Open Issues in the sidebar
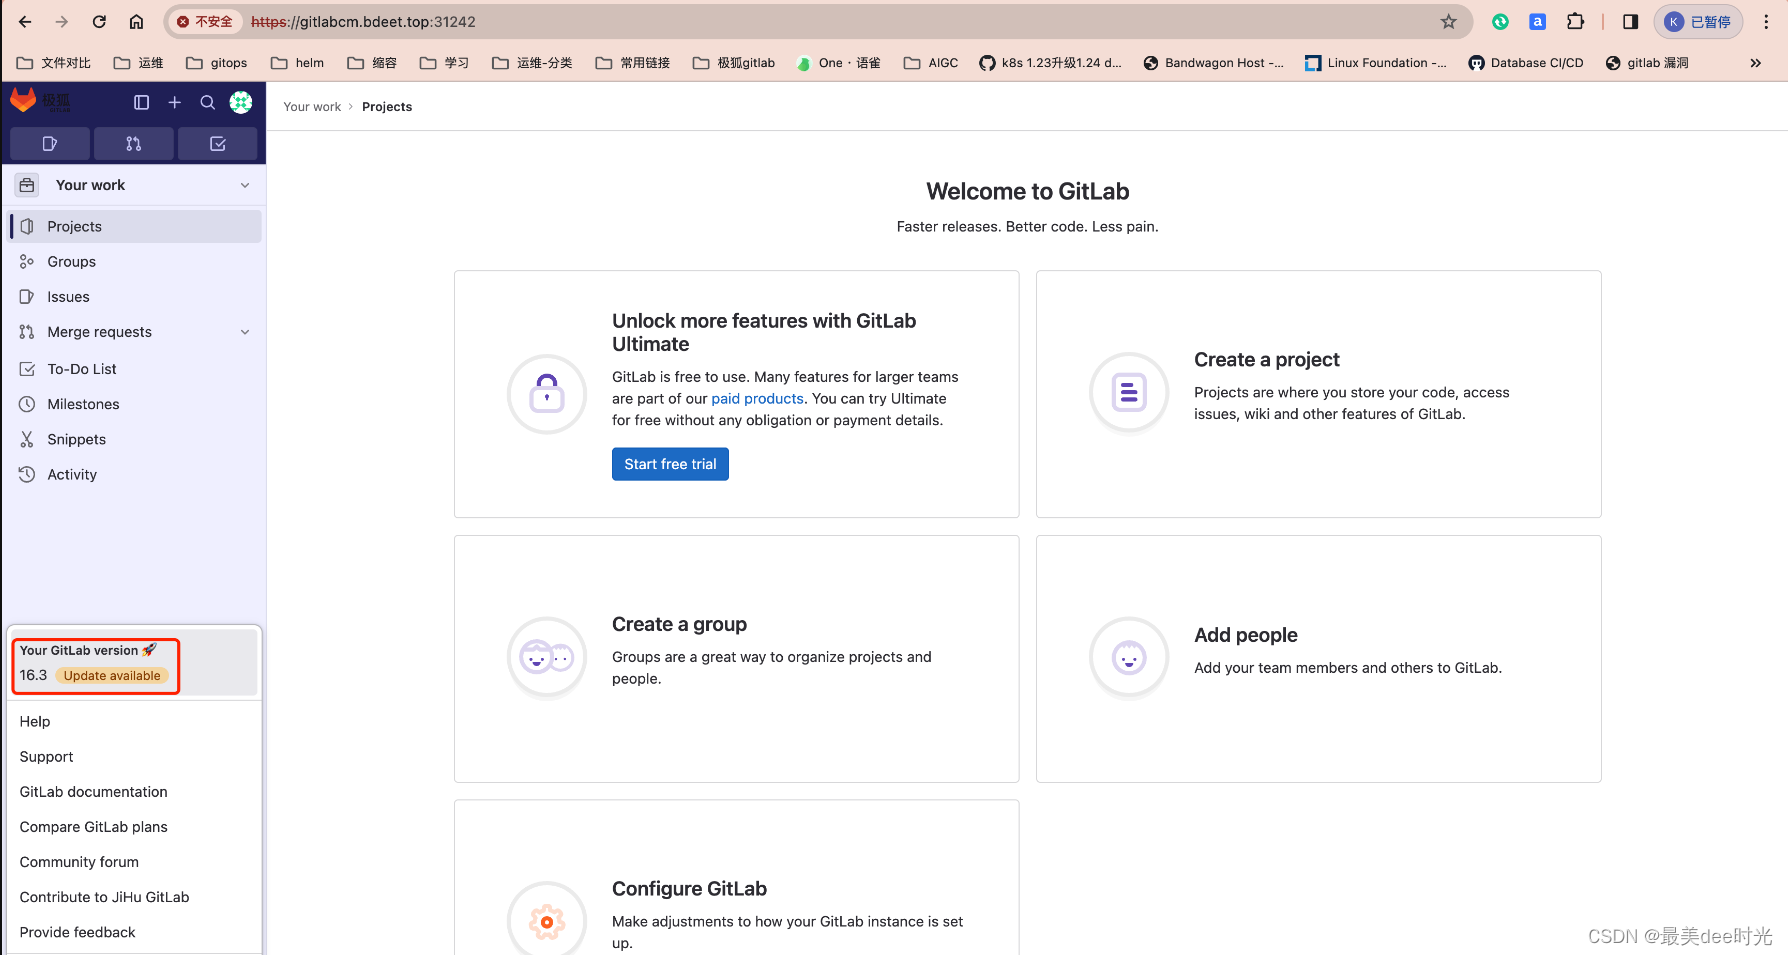Viewport: 1788px width, 955px height. [134, 297]
